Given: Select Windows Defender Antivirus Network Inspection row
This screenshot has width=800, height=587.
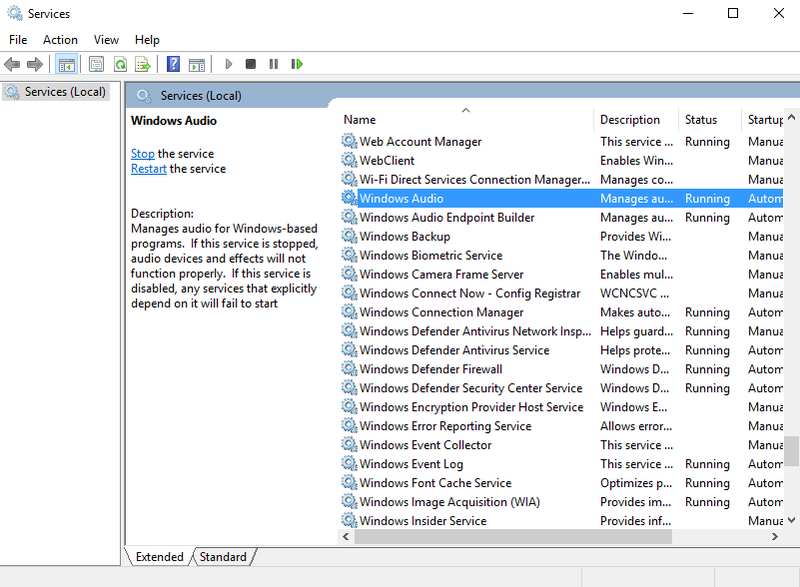Looking at the screenshot, I should click(561, 331).
